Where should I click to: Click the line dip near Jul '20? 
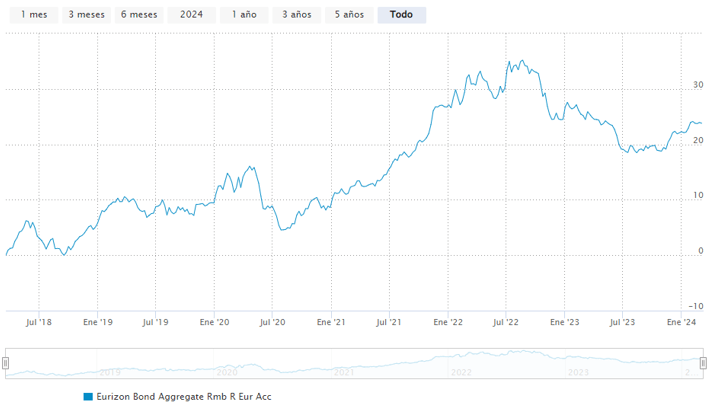pyautogui.click(x=284, y=230)
